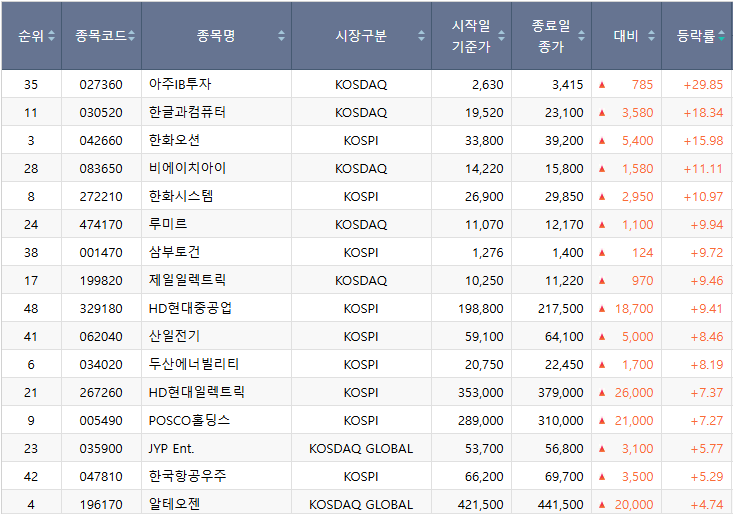Select stock name 알테오젠

(174, 505)
